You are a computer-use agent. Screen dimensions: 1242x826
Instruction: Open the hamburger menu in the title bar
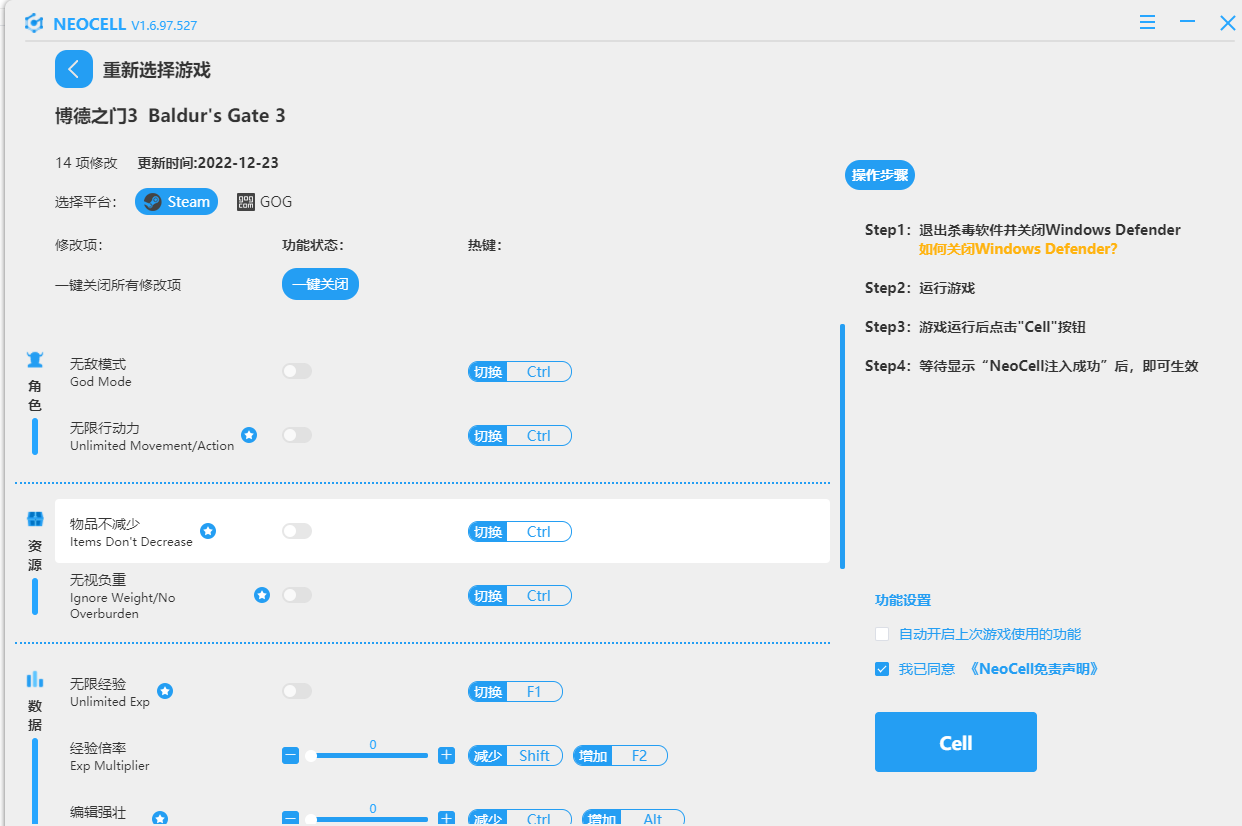1148,21
